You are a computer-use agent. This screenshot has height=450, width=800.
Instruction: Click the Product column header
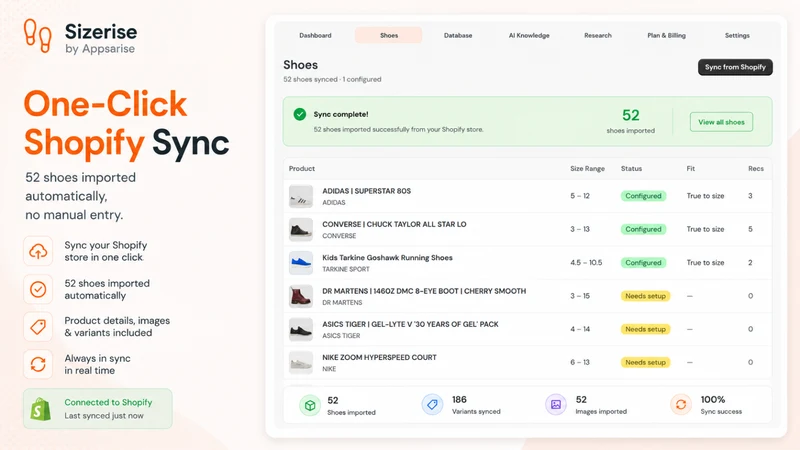(302, 168)
